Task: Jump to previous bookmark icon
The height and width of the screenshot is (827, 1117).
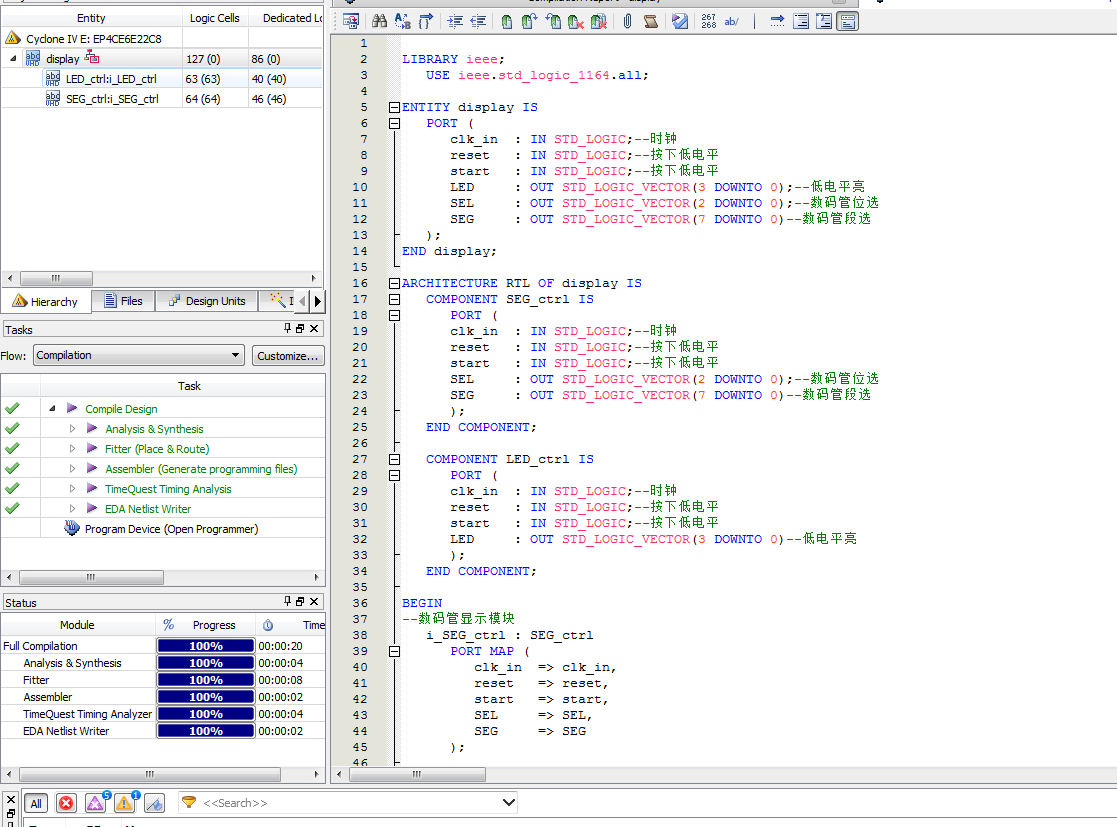Action: 553,21
